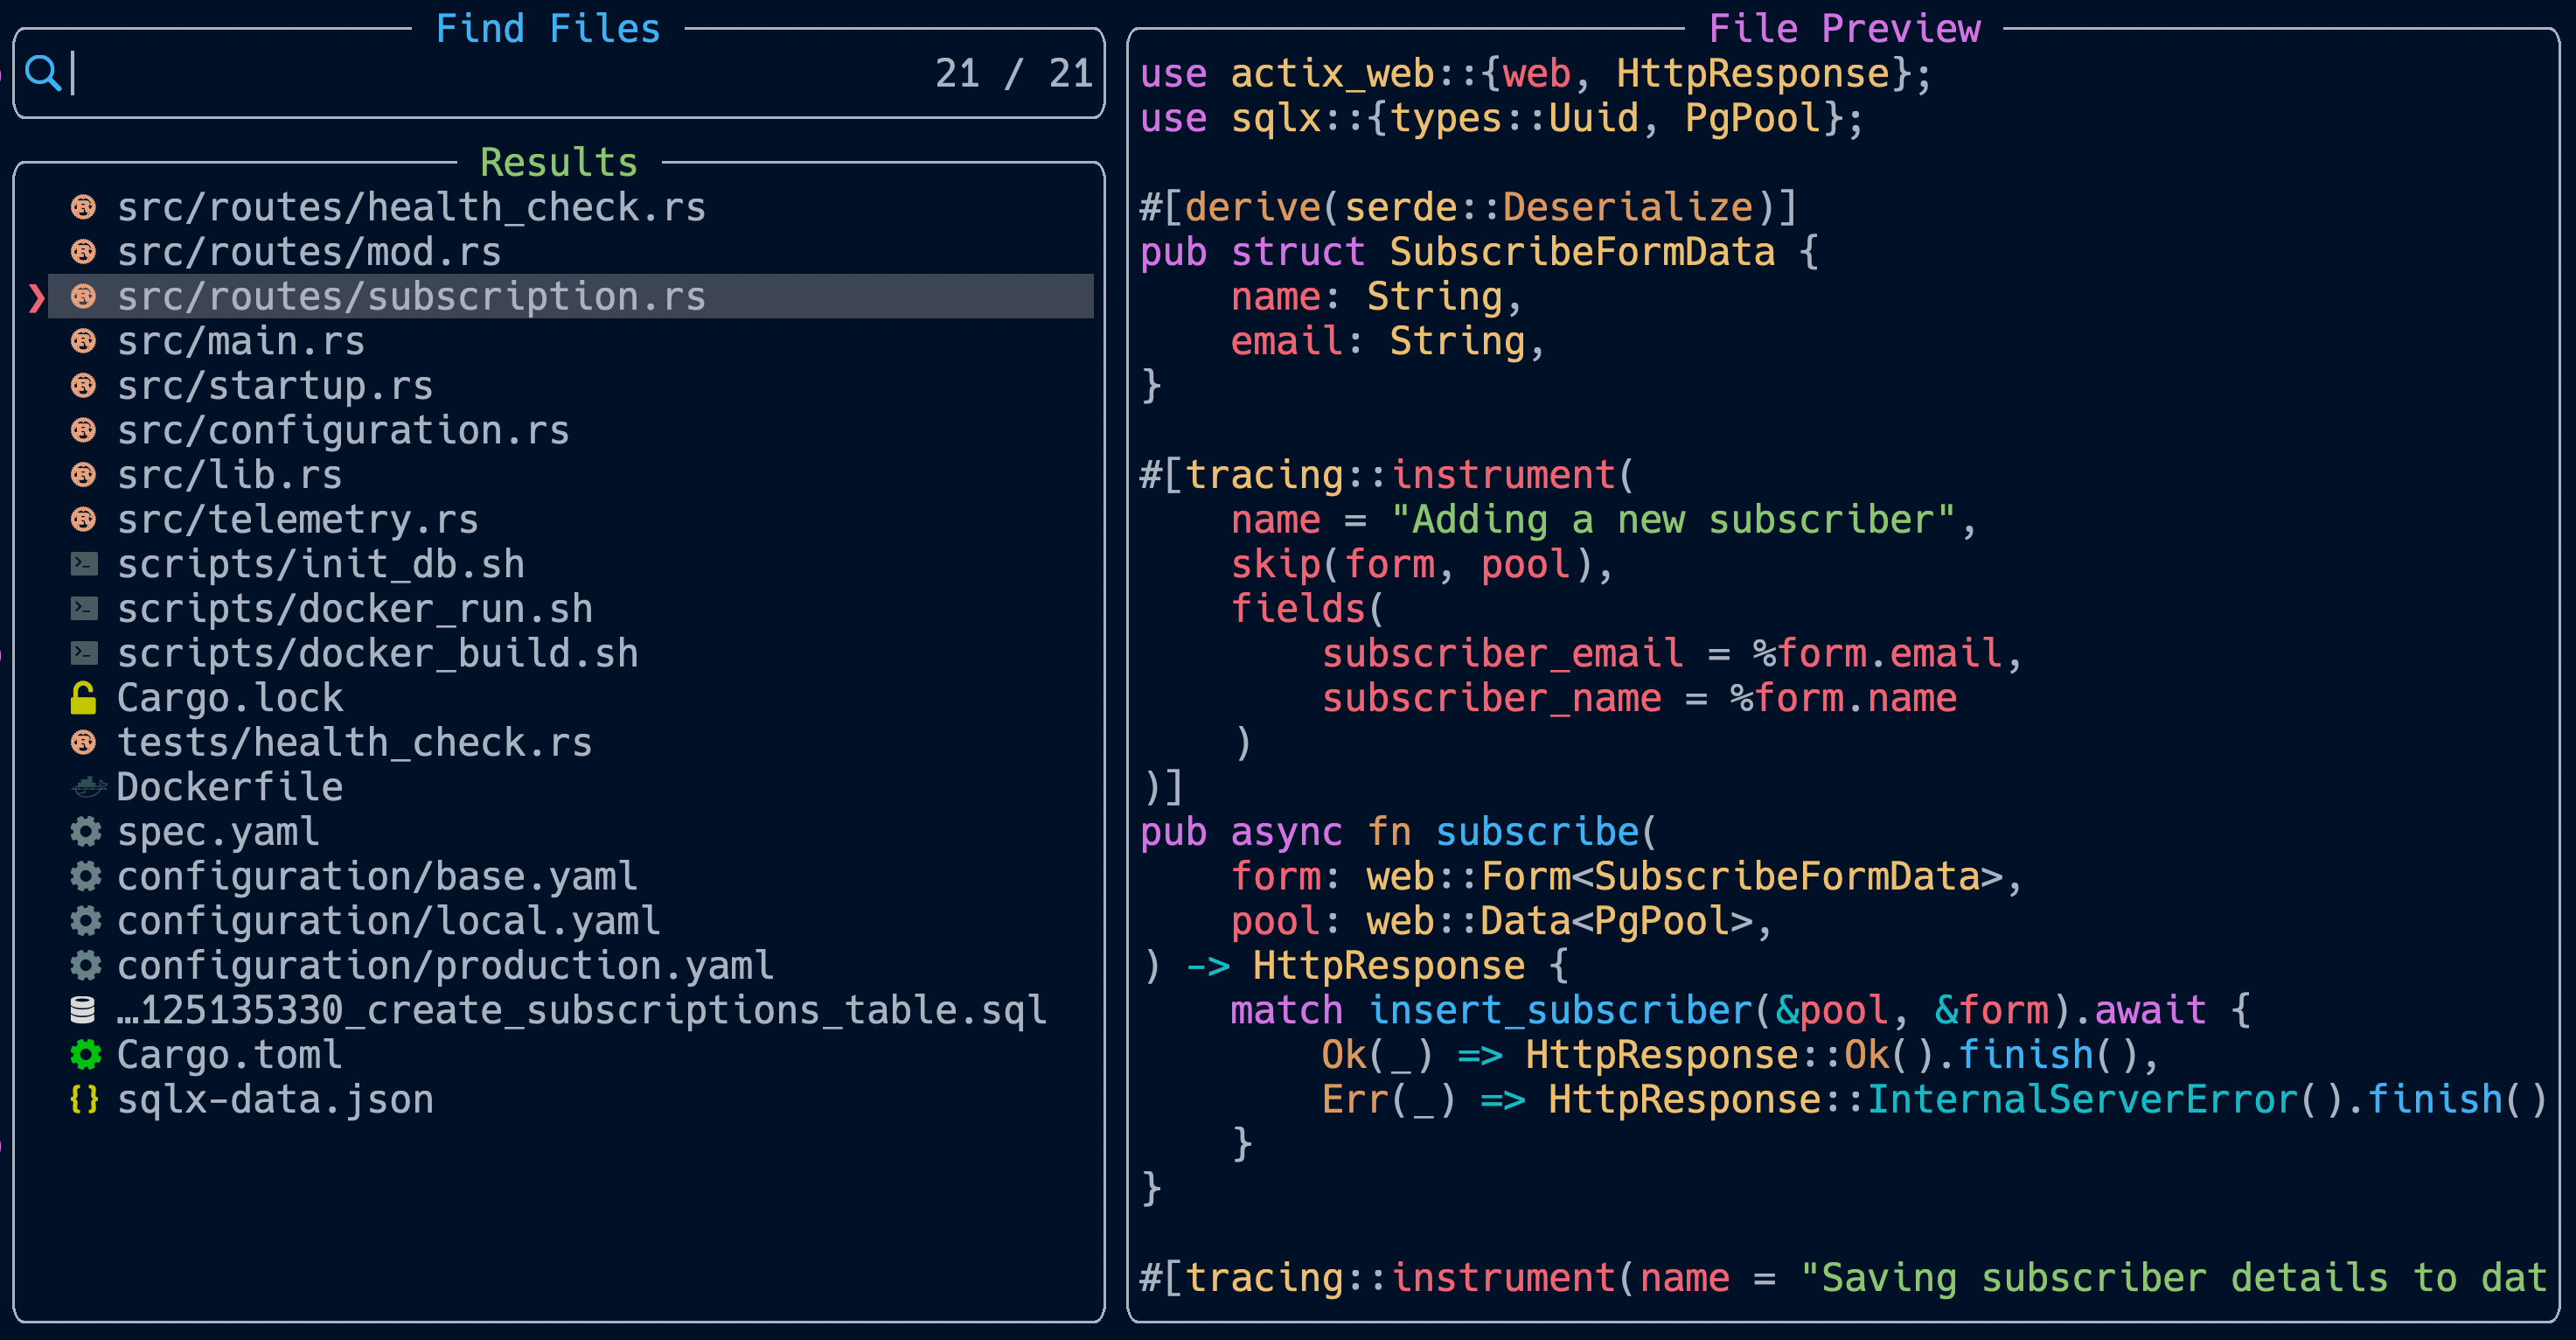The width and height of the screenshot is (2576, 1340).
Task: Click the Rust icon beside src/main.rs
Action: [x=84, y=341]
